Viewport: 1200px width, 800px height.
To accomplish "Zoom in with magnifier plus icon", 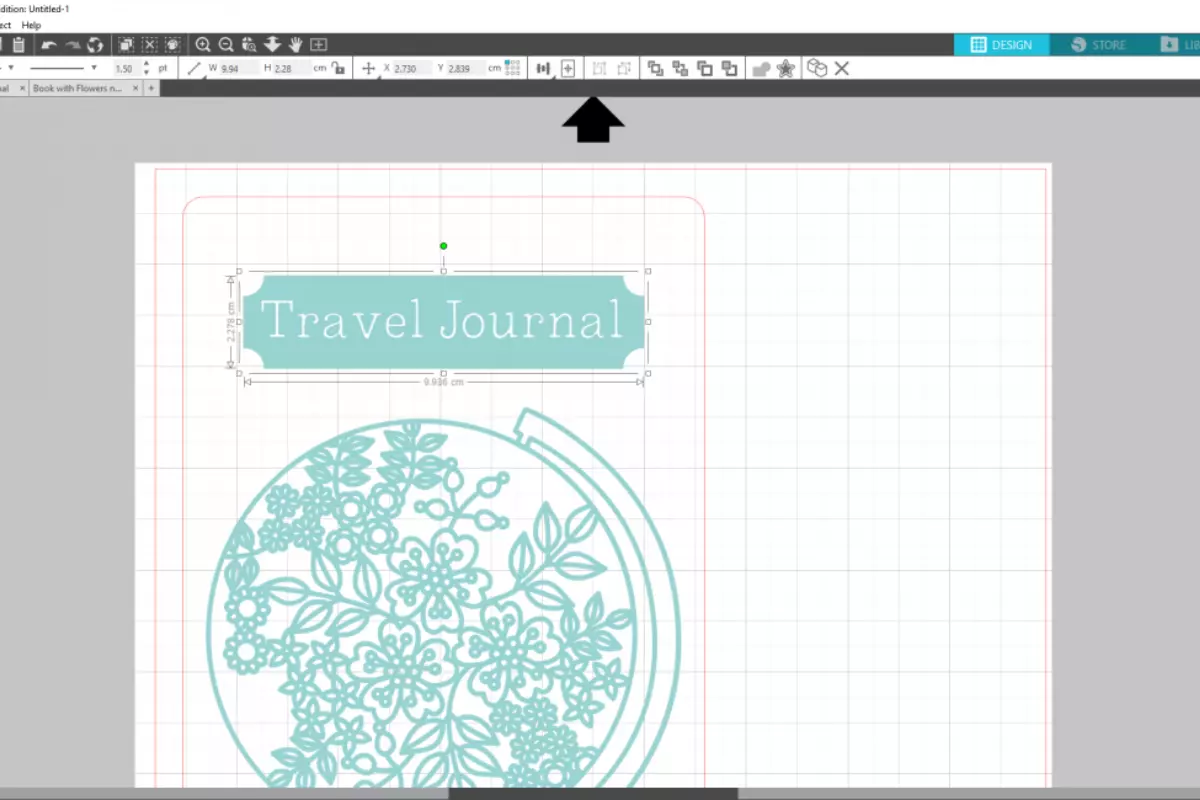I will [203, 45].
